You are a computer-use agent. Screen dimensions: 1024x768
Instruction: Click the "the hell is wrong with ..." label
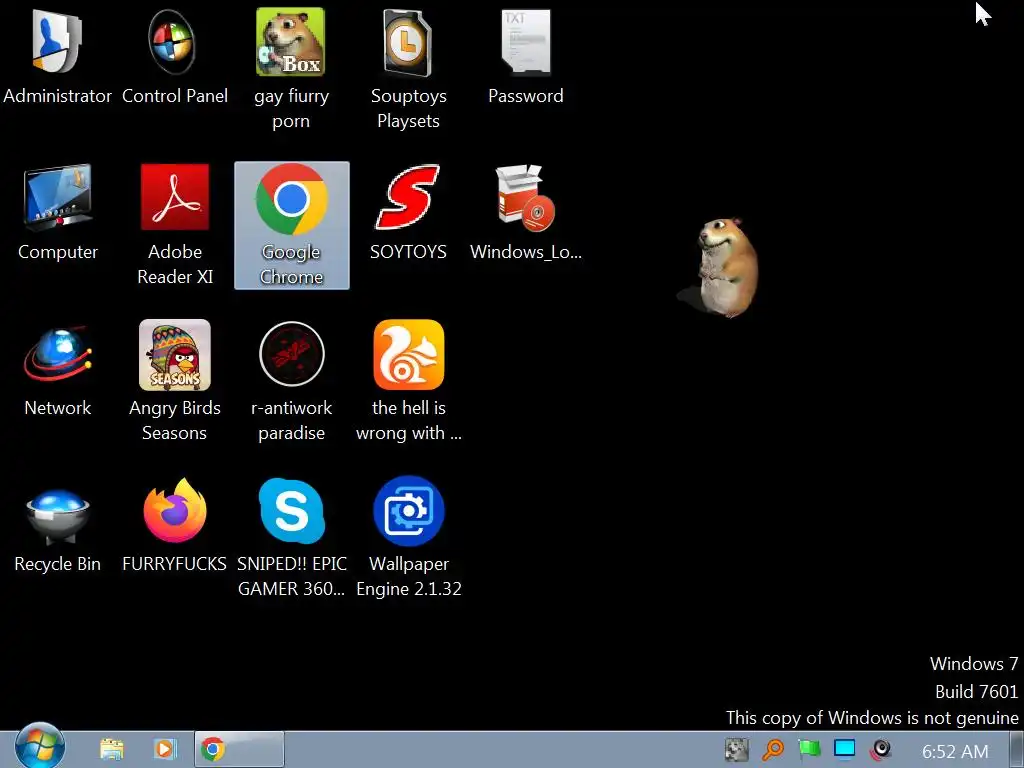pyautogui.click(x=409, y=420)
